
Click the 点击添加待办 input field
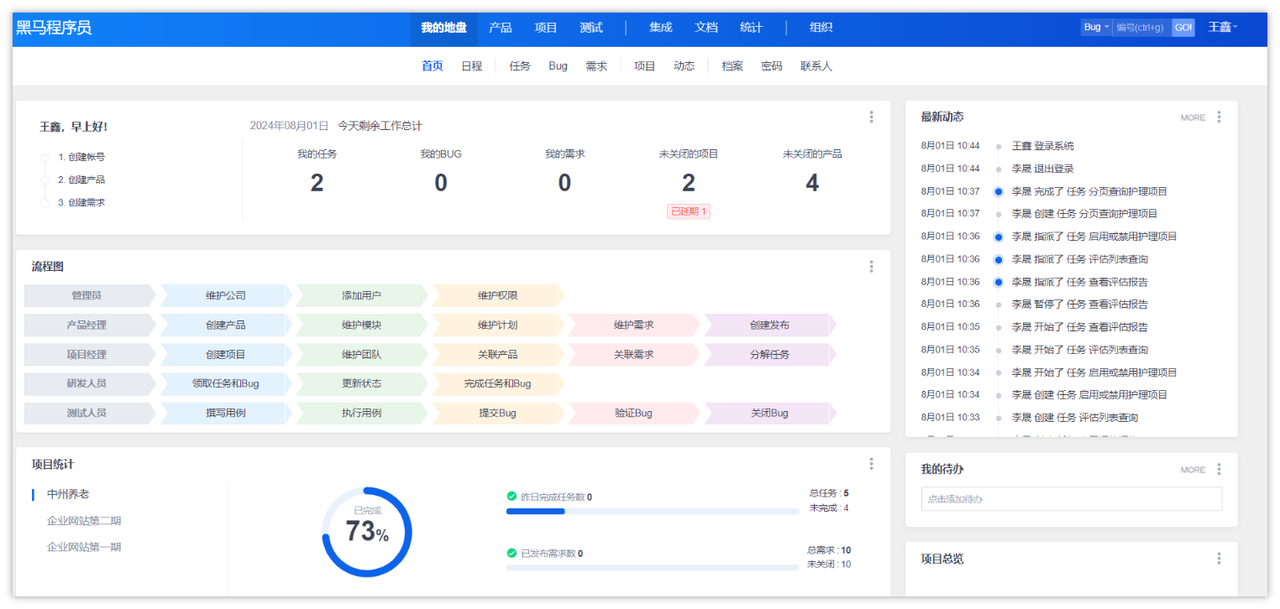1071,499
